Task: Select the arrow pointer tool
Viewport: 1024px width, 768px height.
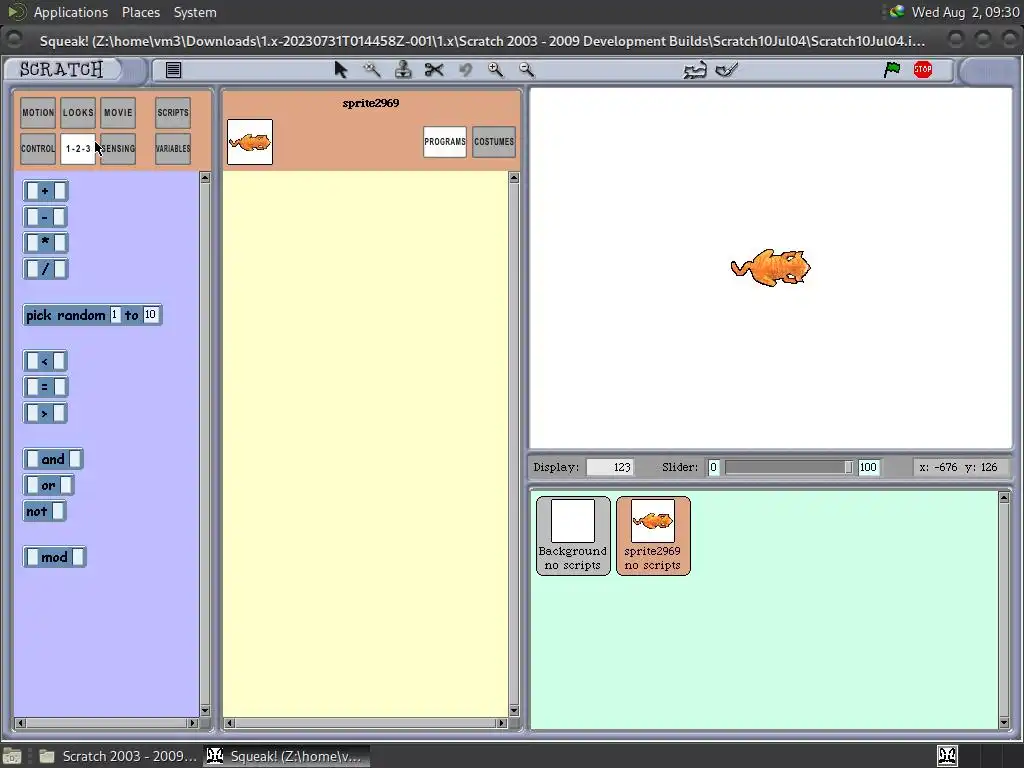Action: 340,70
